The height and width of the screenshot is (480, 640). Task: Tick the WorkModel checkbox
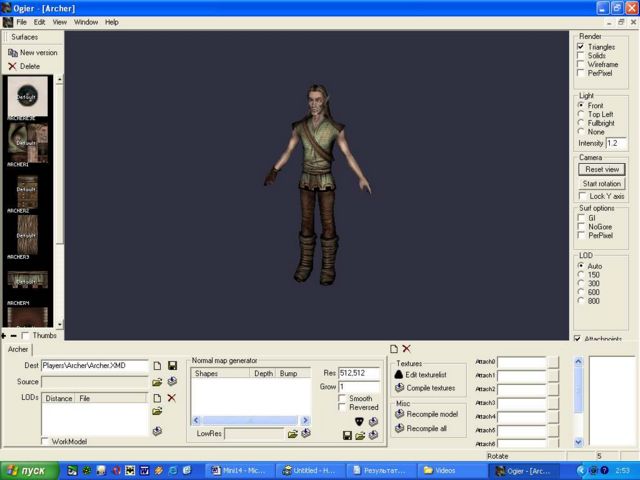click(44, 441)
